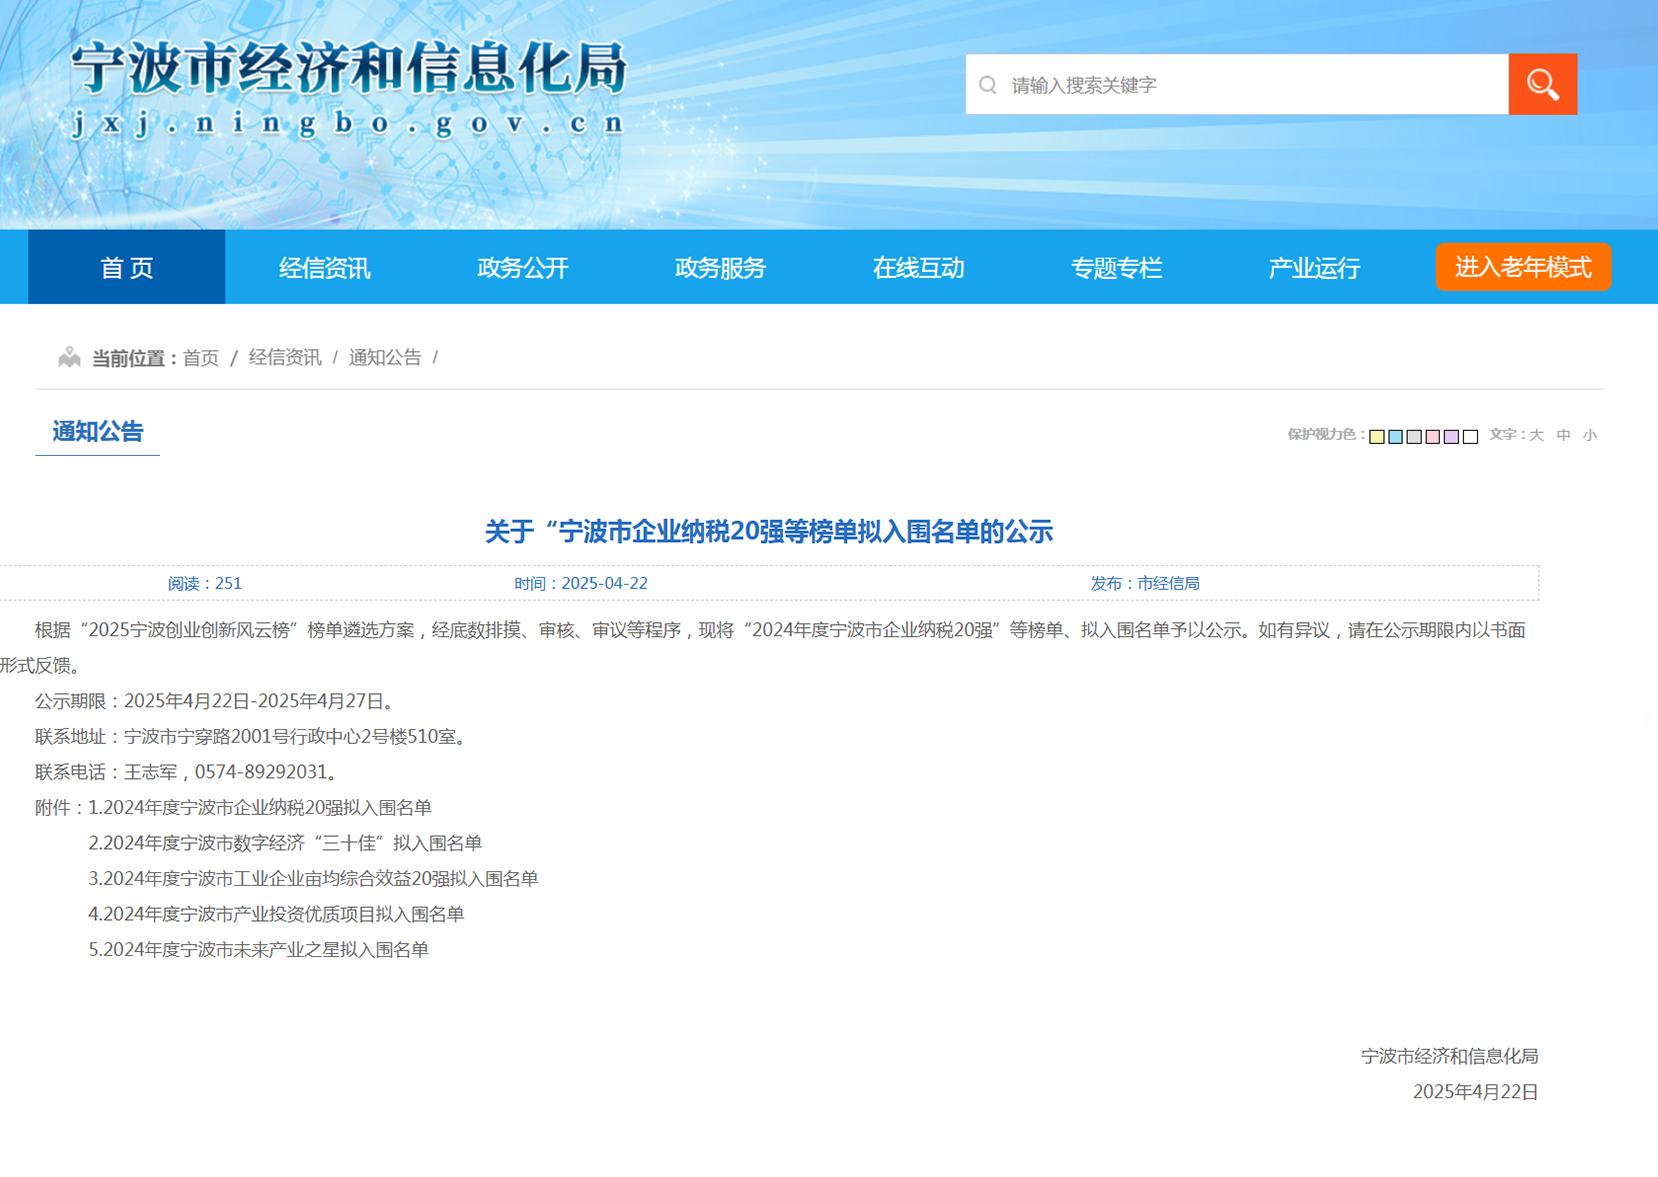Image resolution: width=1658 pixels, height=1177 pixels.
Task: Click the search keyword input field
Action: 1250,85
